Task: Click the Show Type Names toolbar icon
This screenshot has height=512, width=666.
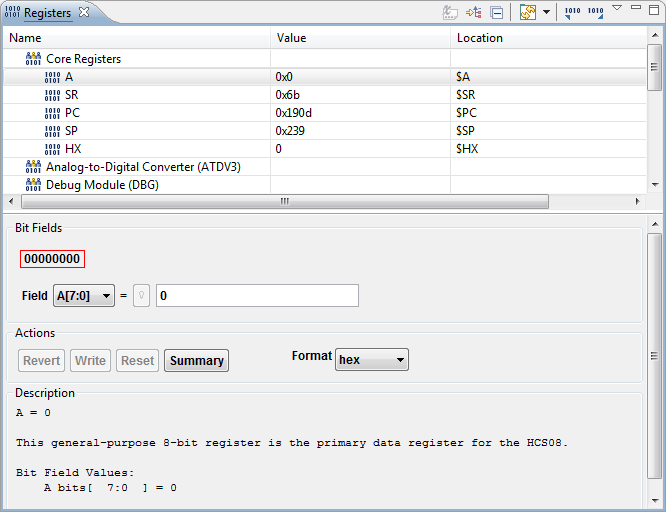Action: tap(452, 13)
